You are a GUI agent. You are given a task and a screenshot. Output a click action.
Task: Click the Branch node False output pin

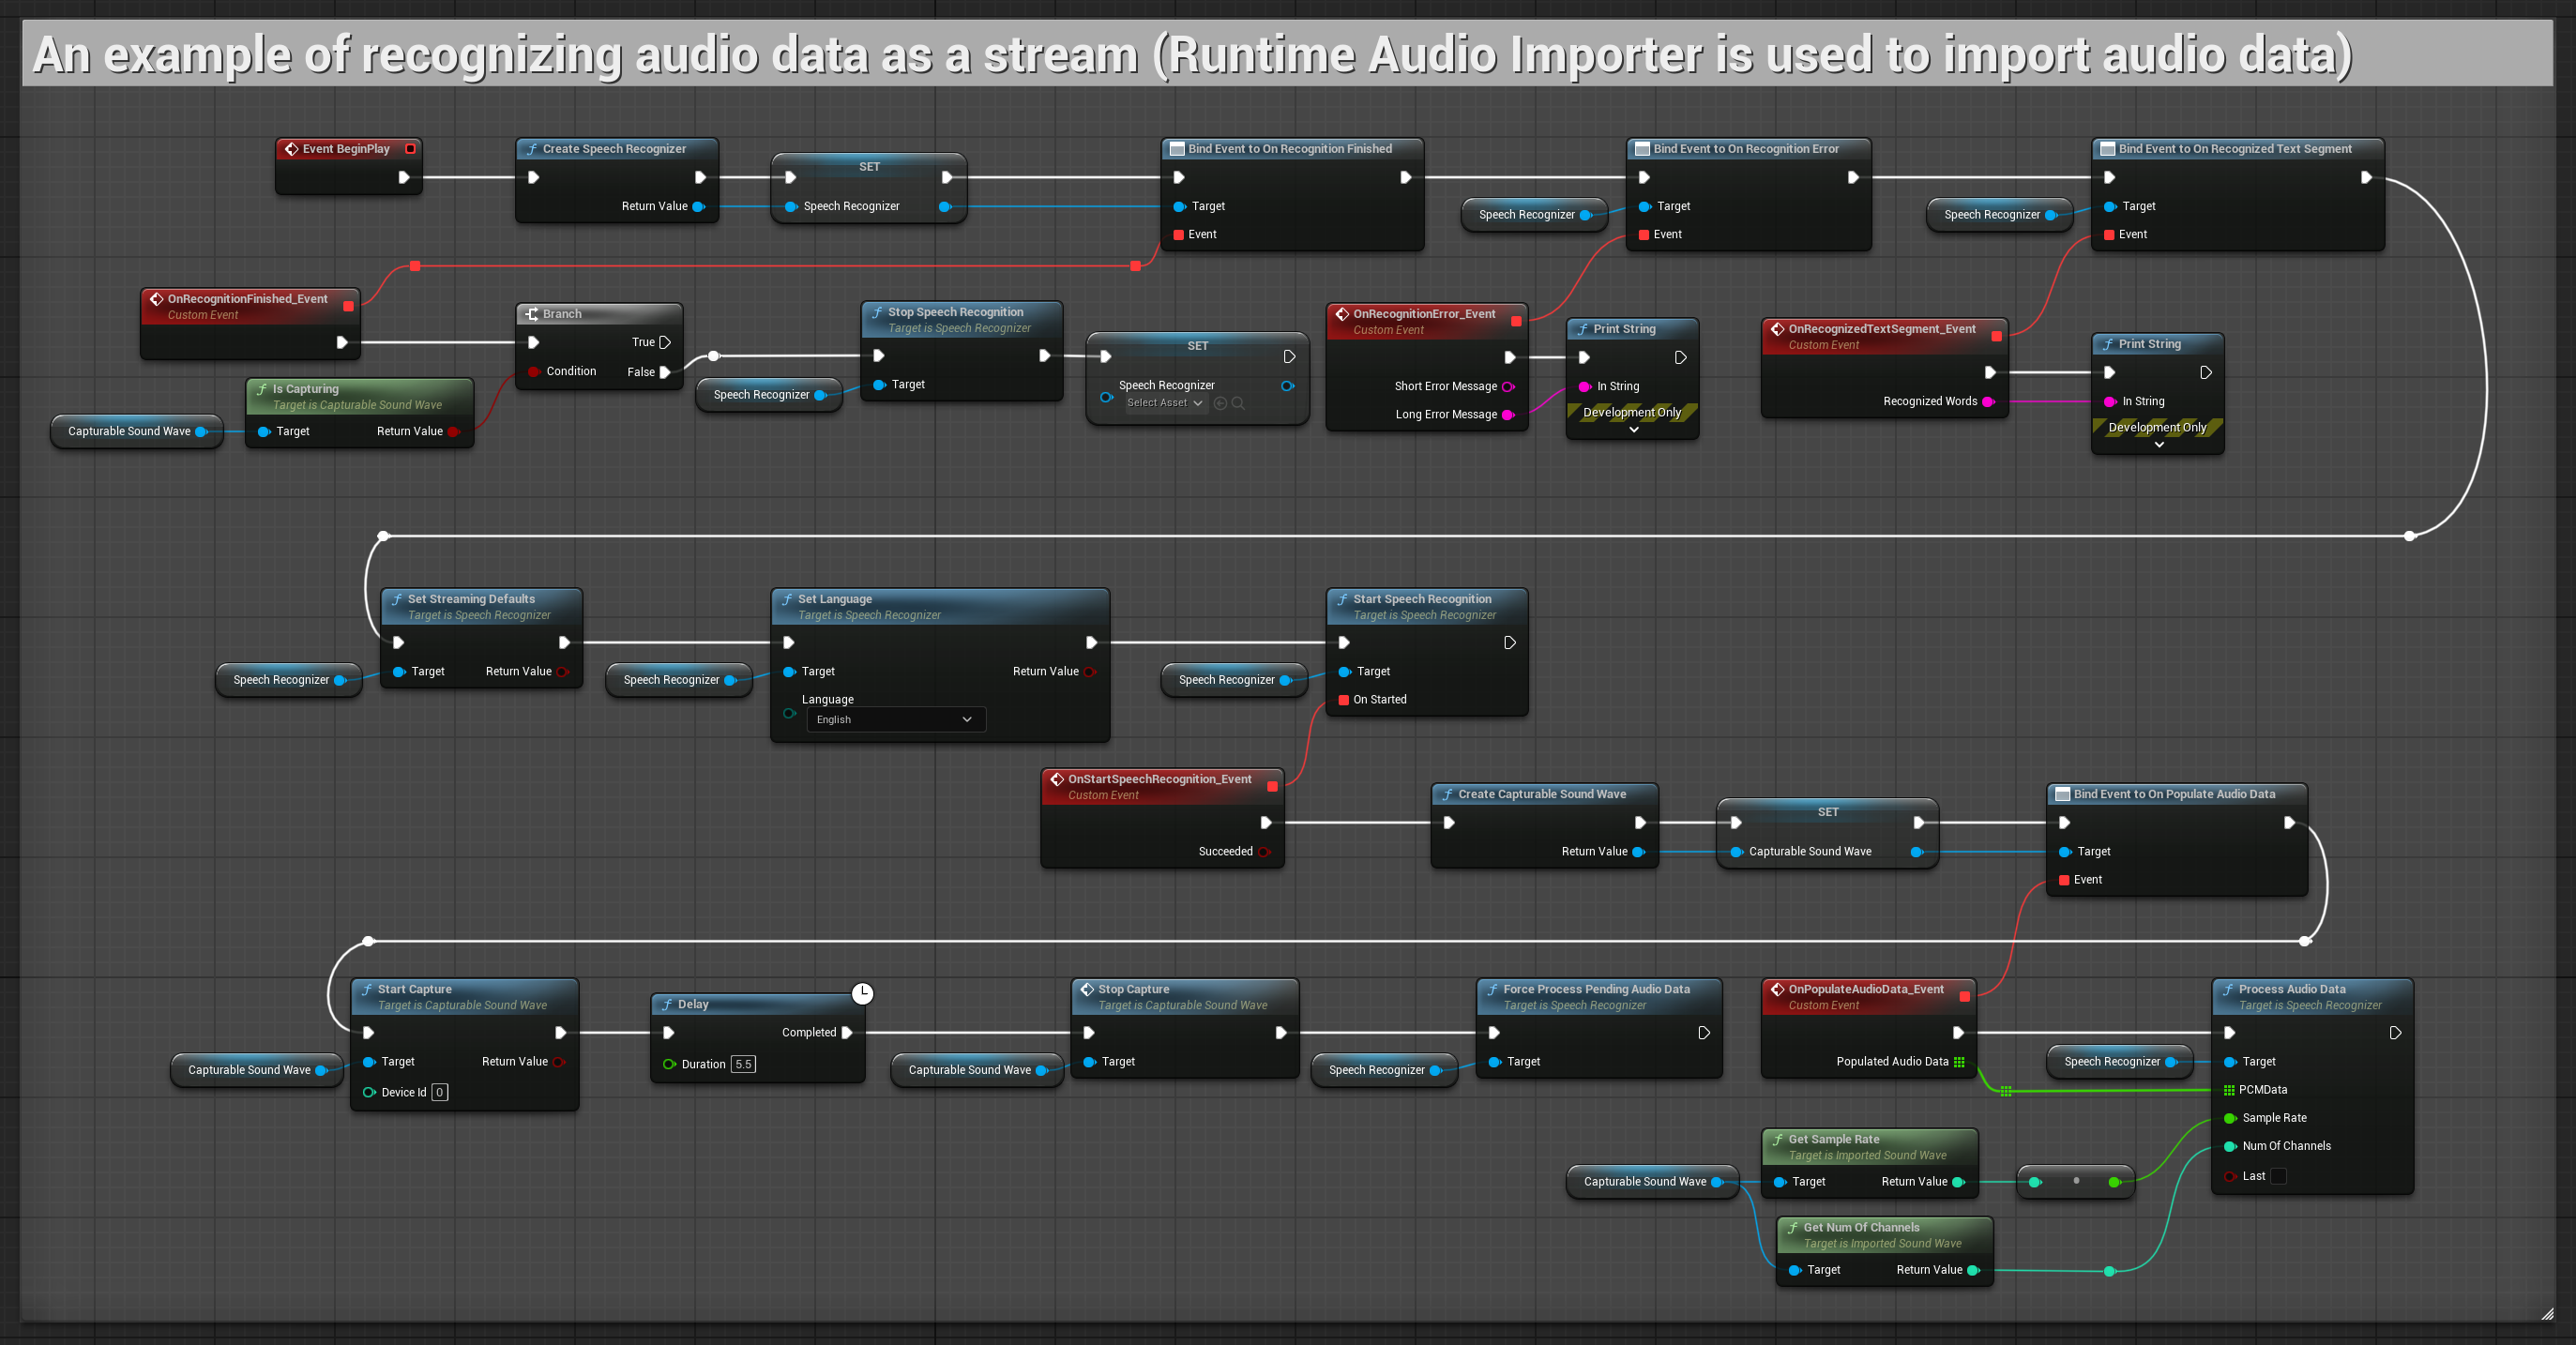coord(665,372)
